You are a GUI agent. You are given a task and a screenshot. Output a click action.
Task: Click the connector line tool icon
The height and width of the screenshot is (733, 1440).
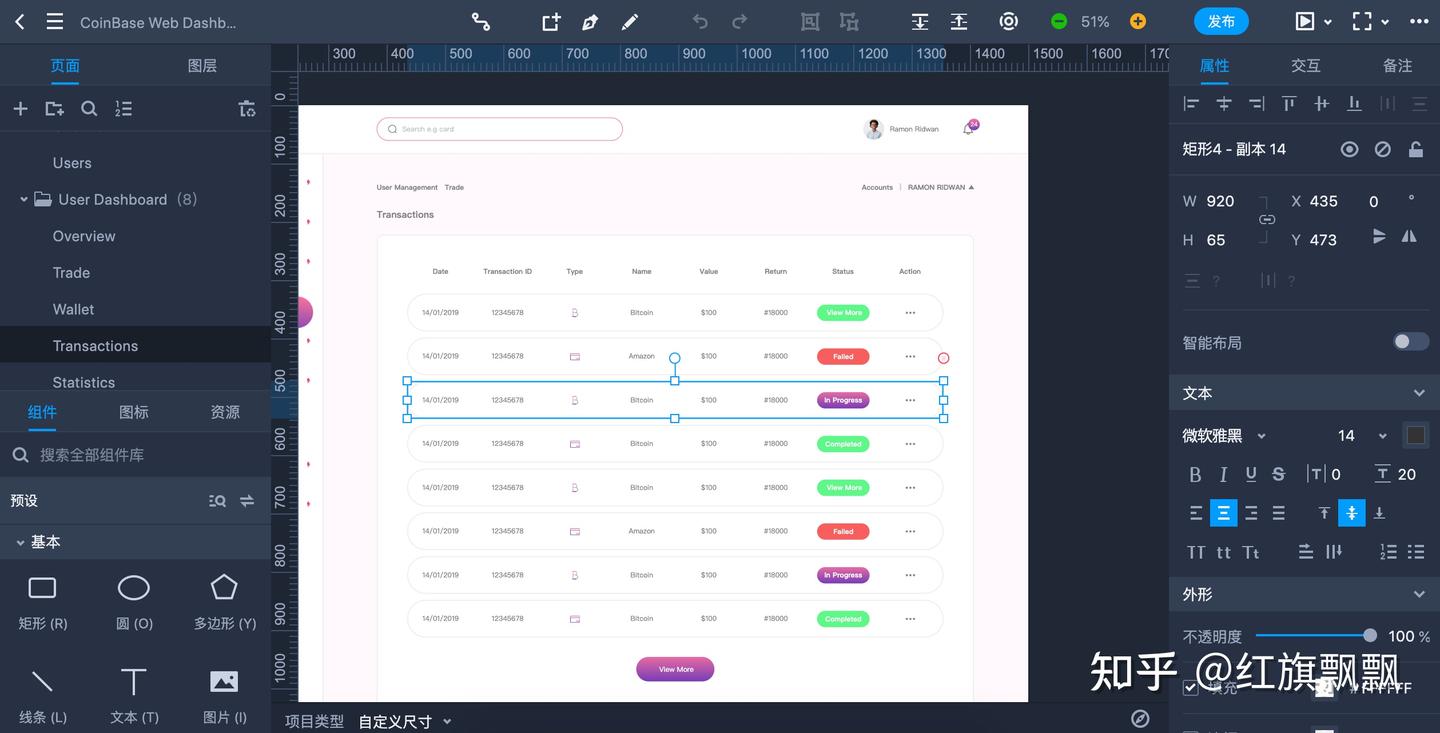point(481,22)
